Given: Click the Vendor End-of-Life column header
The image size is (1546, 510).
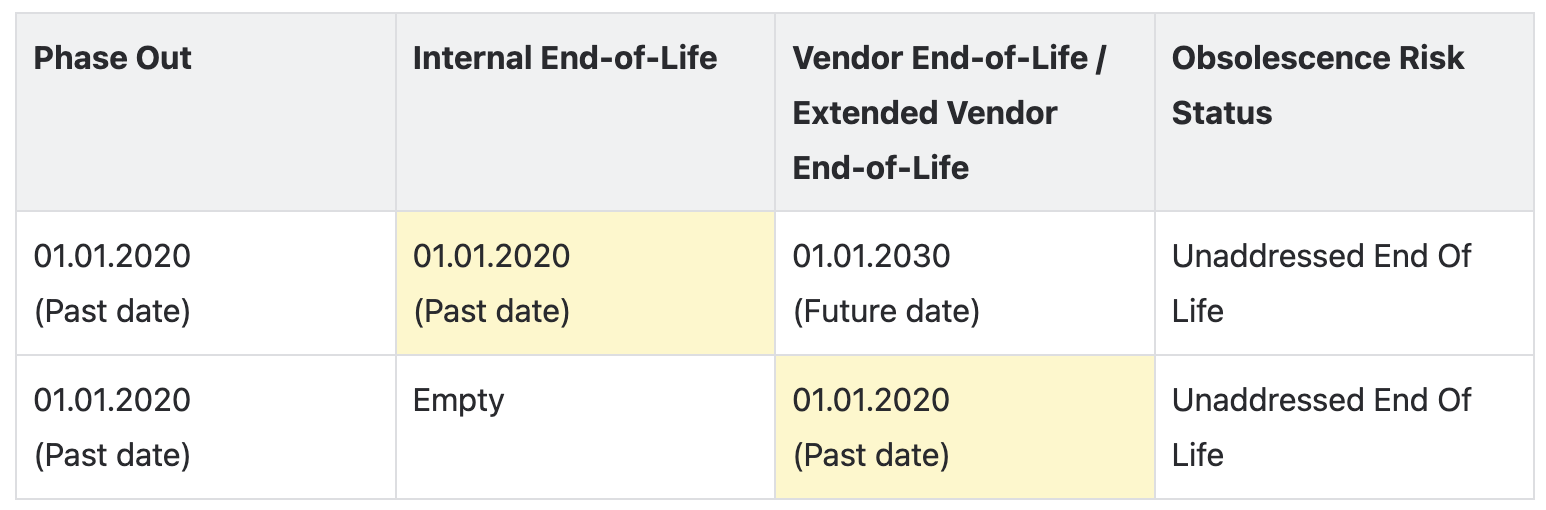Looking at the screenshot, I should click(x=965, y=112).
